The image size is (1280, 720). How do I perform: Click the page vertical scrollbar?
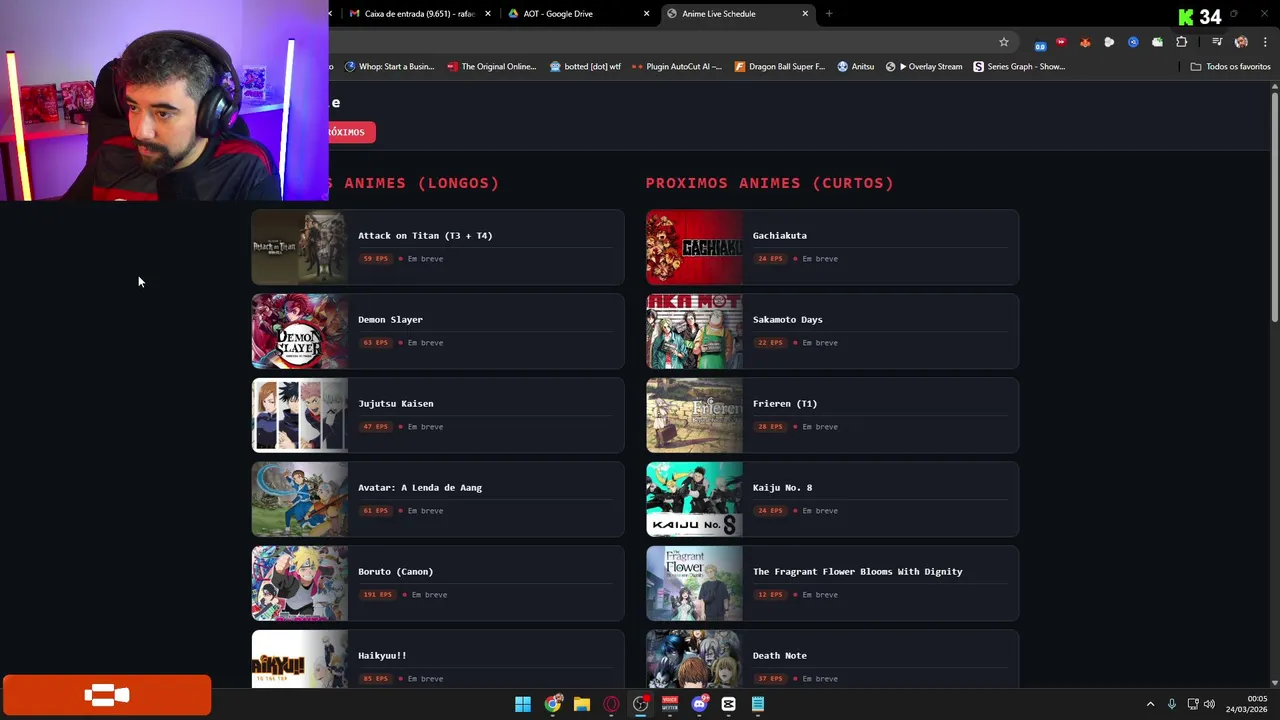pyautogui.click(x=1274, y=205)
